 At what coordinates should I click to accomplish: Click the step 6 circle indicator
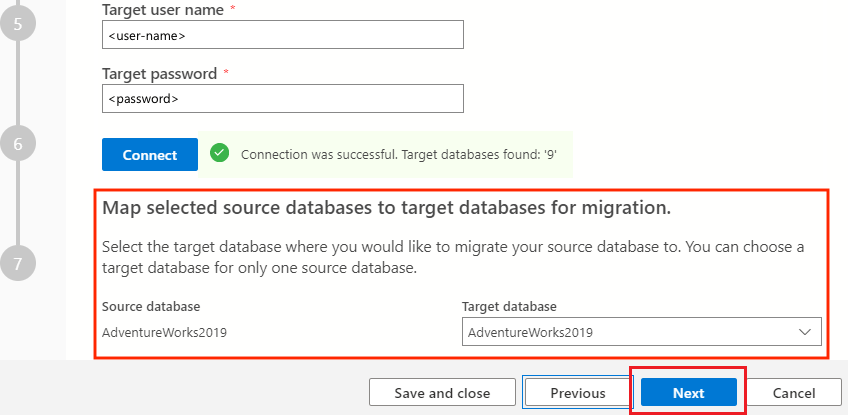(18, 144)
